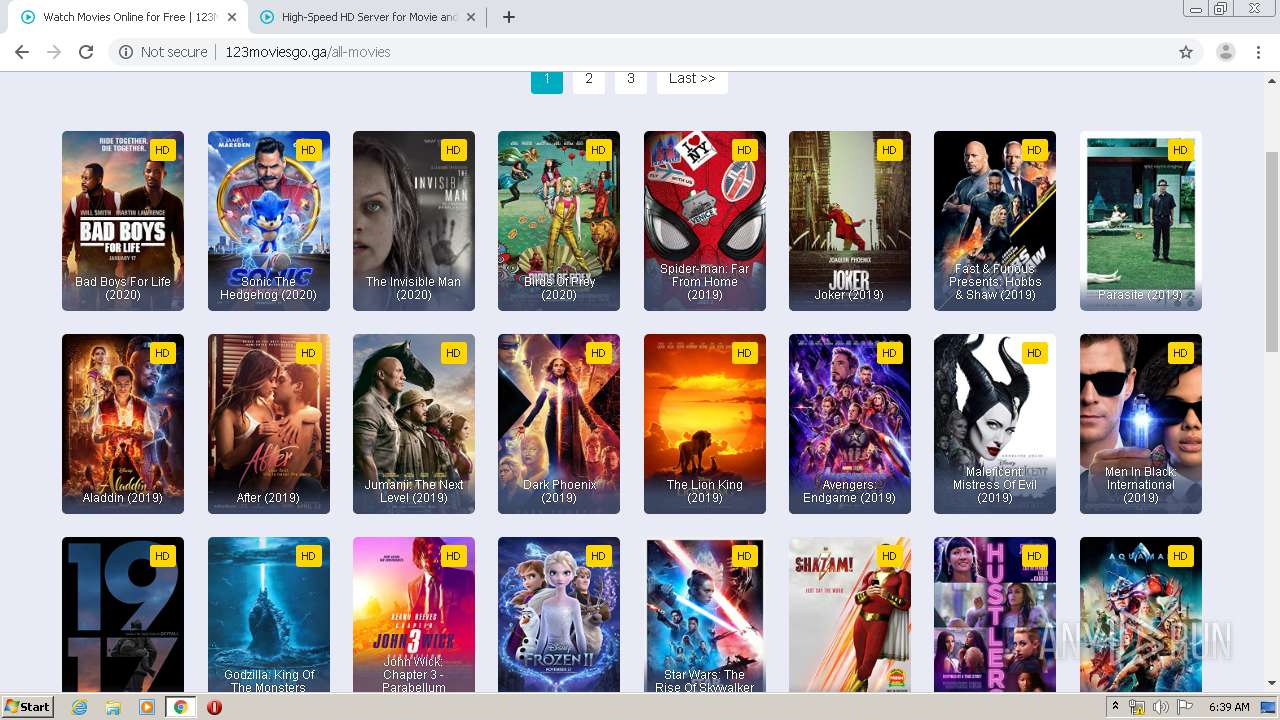
Task: Open Godzilla: King Of The Monsters
Action: [269, 615]
